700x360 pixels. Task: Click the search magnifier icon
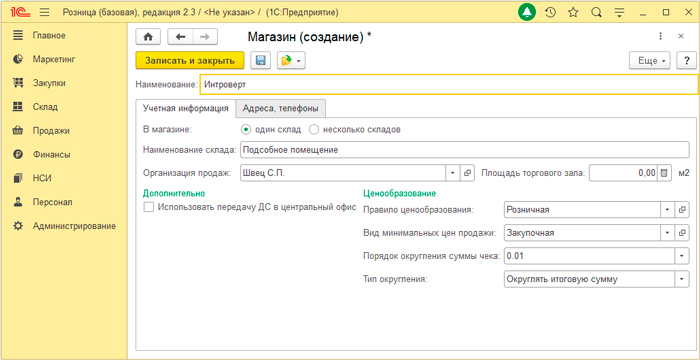point(596,13)
